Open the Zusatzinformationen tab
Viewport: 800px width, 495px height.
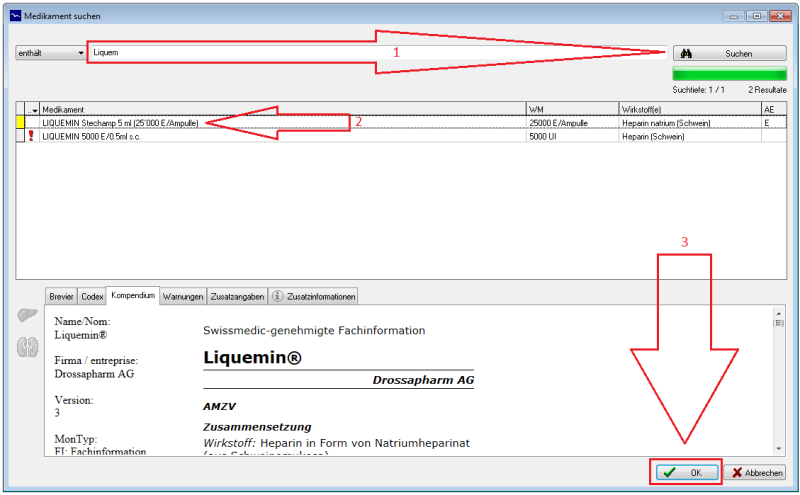pyautogui.click(x=313, y=296)
